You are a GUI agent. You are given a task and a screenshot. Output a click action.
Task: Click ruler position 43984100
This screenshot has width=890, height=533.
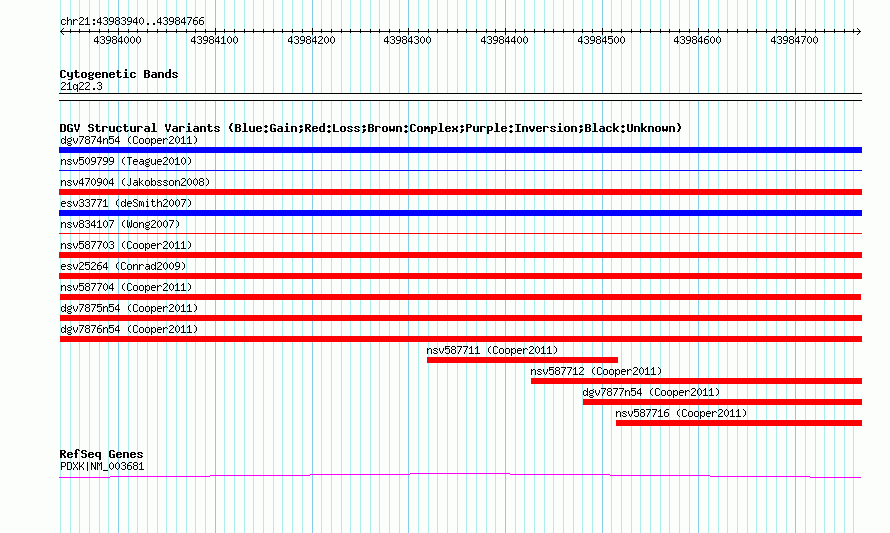(215, 40)
